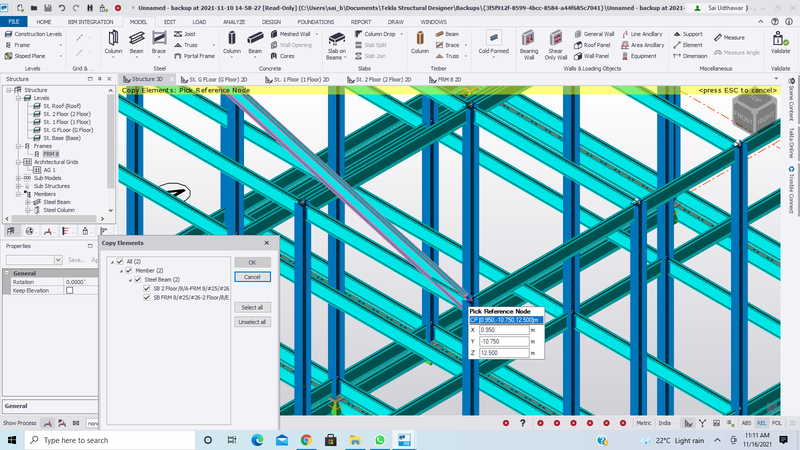The width and height of the screenshot is (800, 450).
Task: Open the ANALYZE ribbon tab
Action: tap(234, 22)
